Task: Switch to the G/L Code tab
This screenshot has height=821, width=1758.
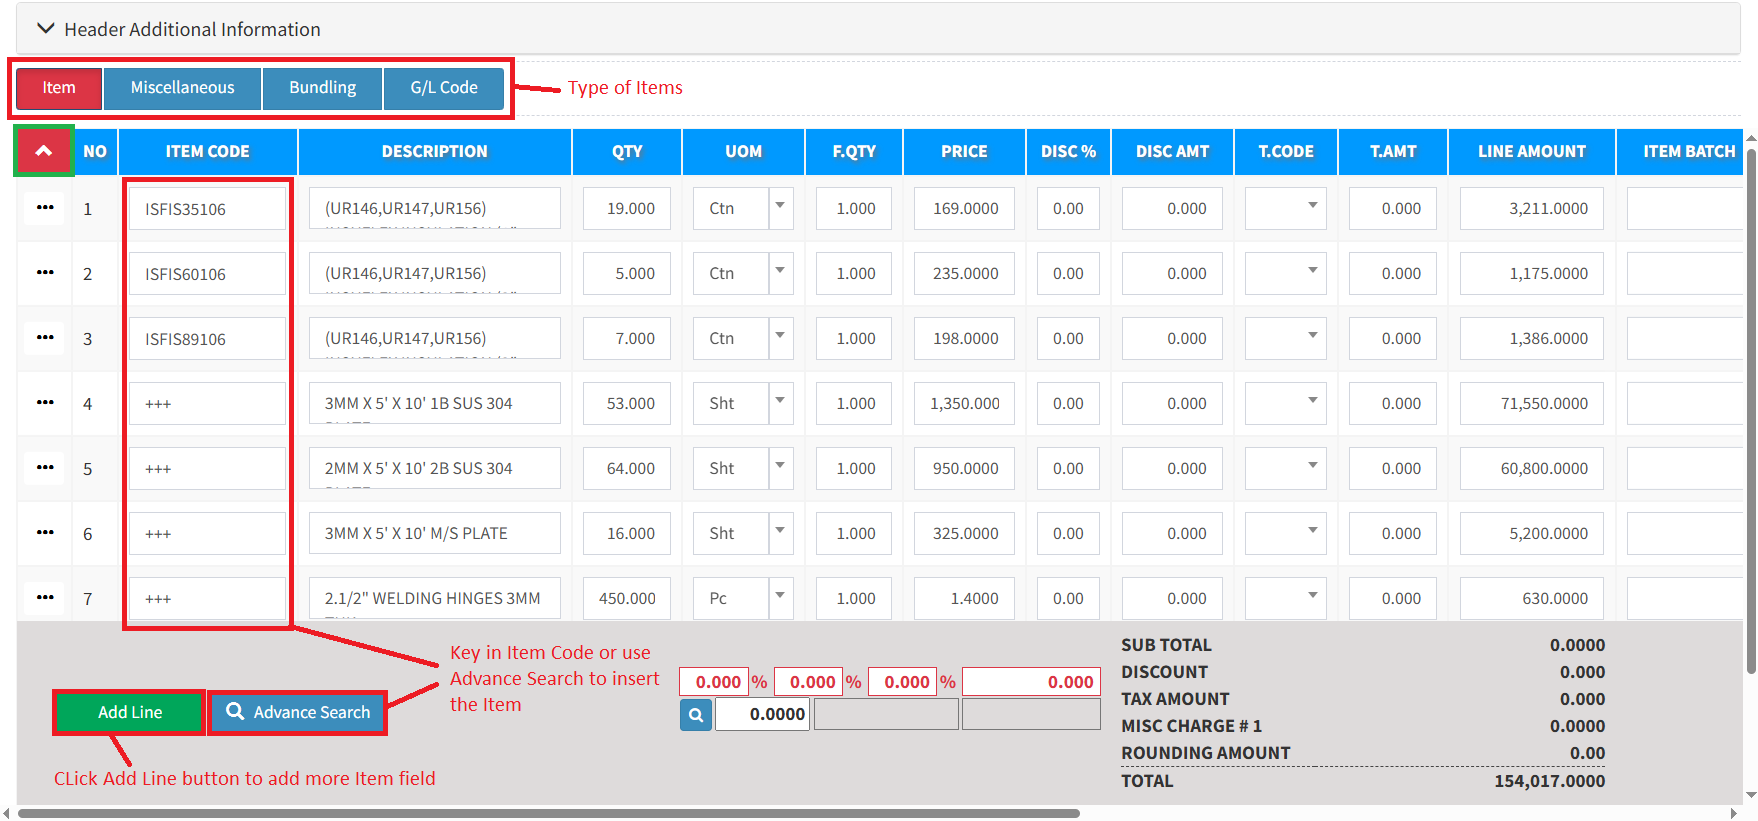Action: coord(444,88)
